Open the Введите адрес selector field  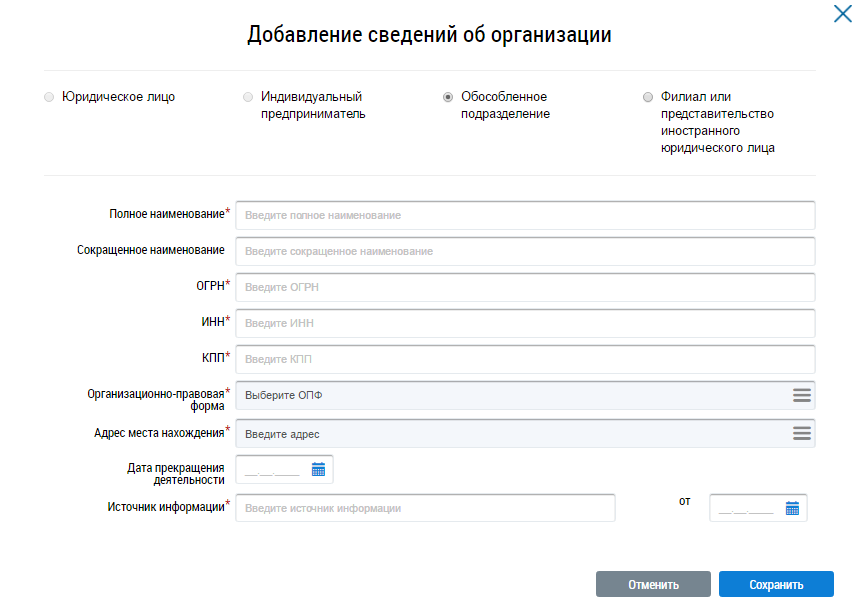pos(510,433)
